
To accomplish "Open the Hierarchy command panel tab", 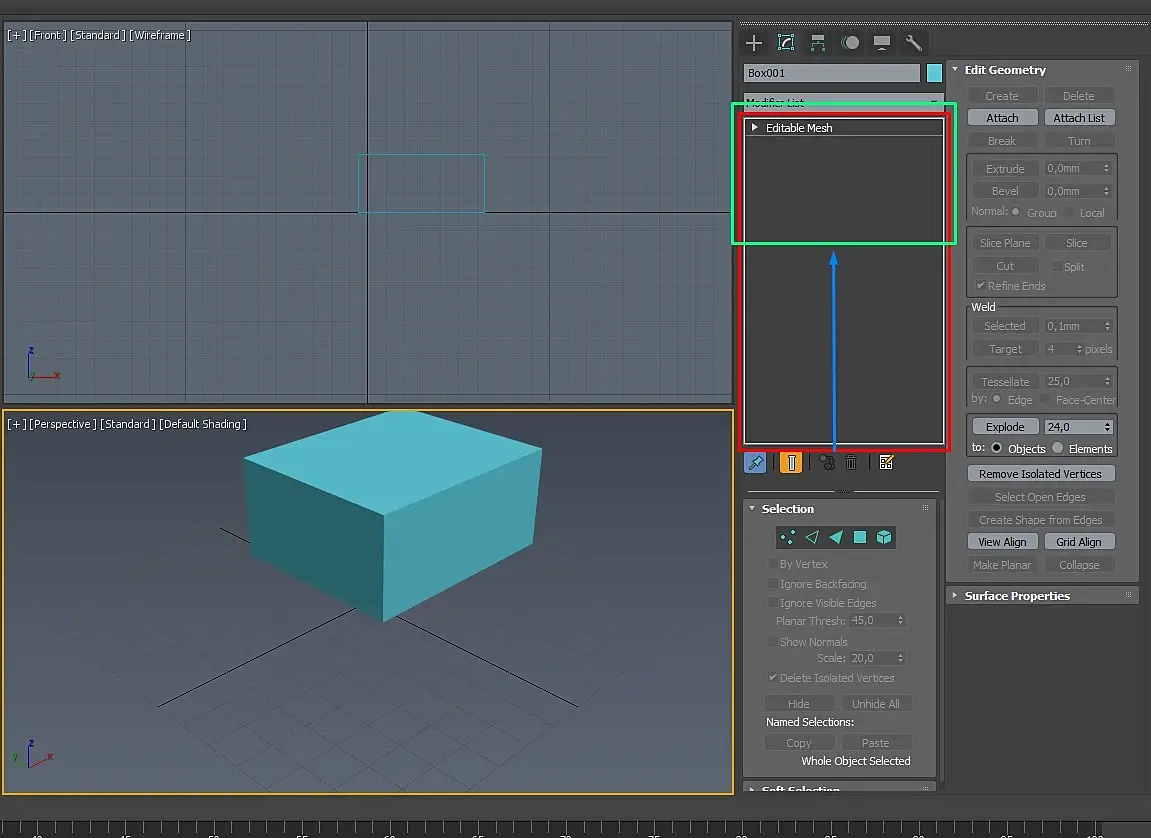I will point(818,42).
